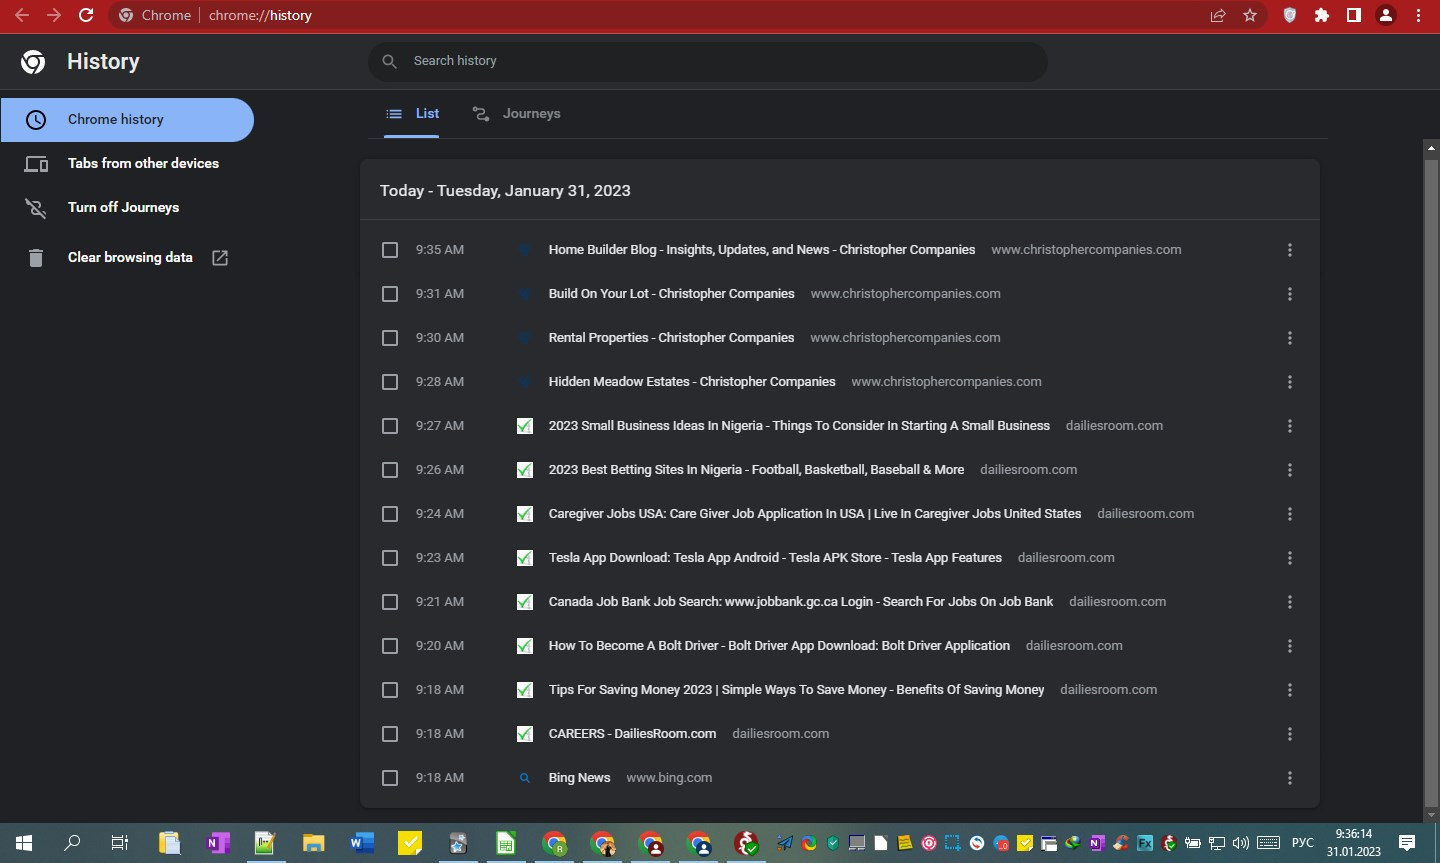
Task: Open three-dot menu for CAREERS - DailiesRoom.com
Action: 1290,734
